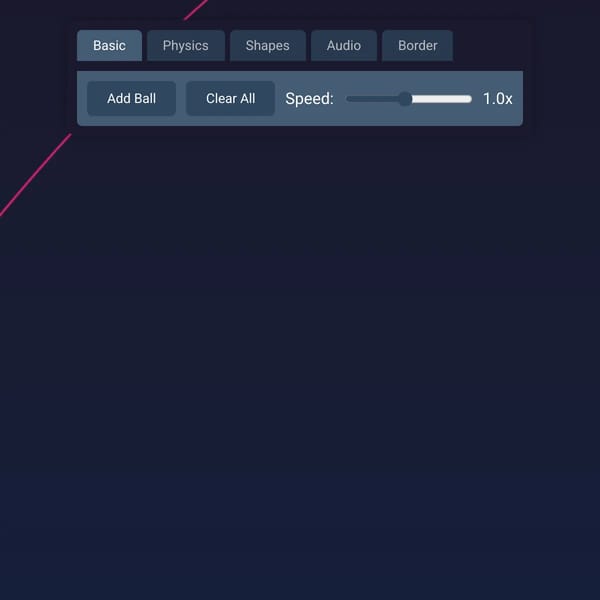Select the Shapes tab

point(267,46)
